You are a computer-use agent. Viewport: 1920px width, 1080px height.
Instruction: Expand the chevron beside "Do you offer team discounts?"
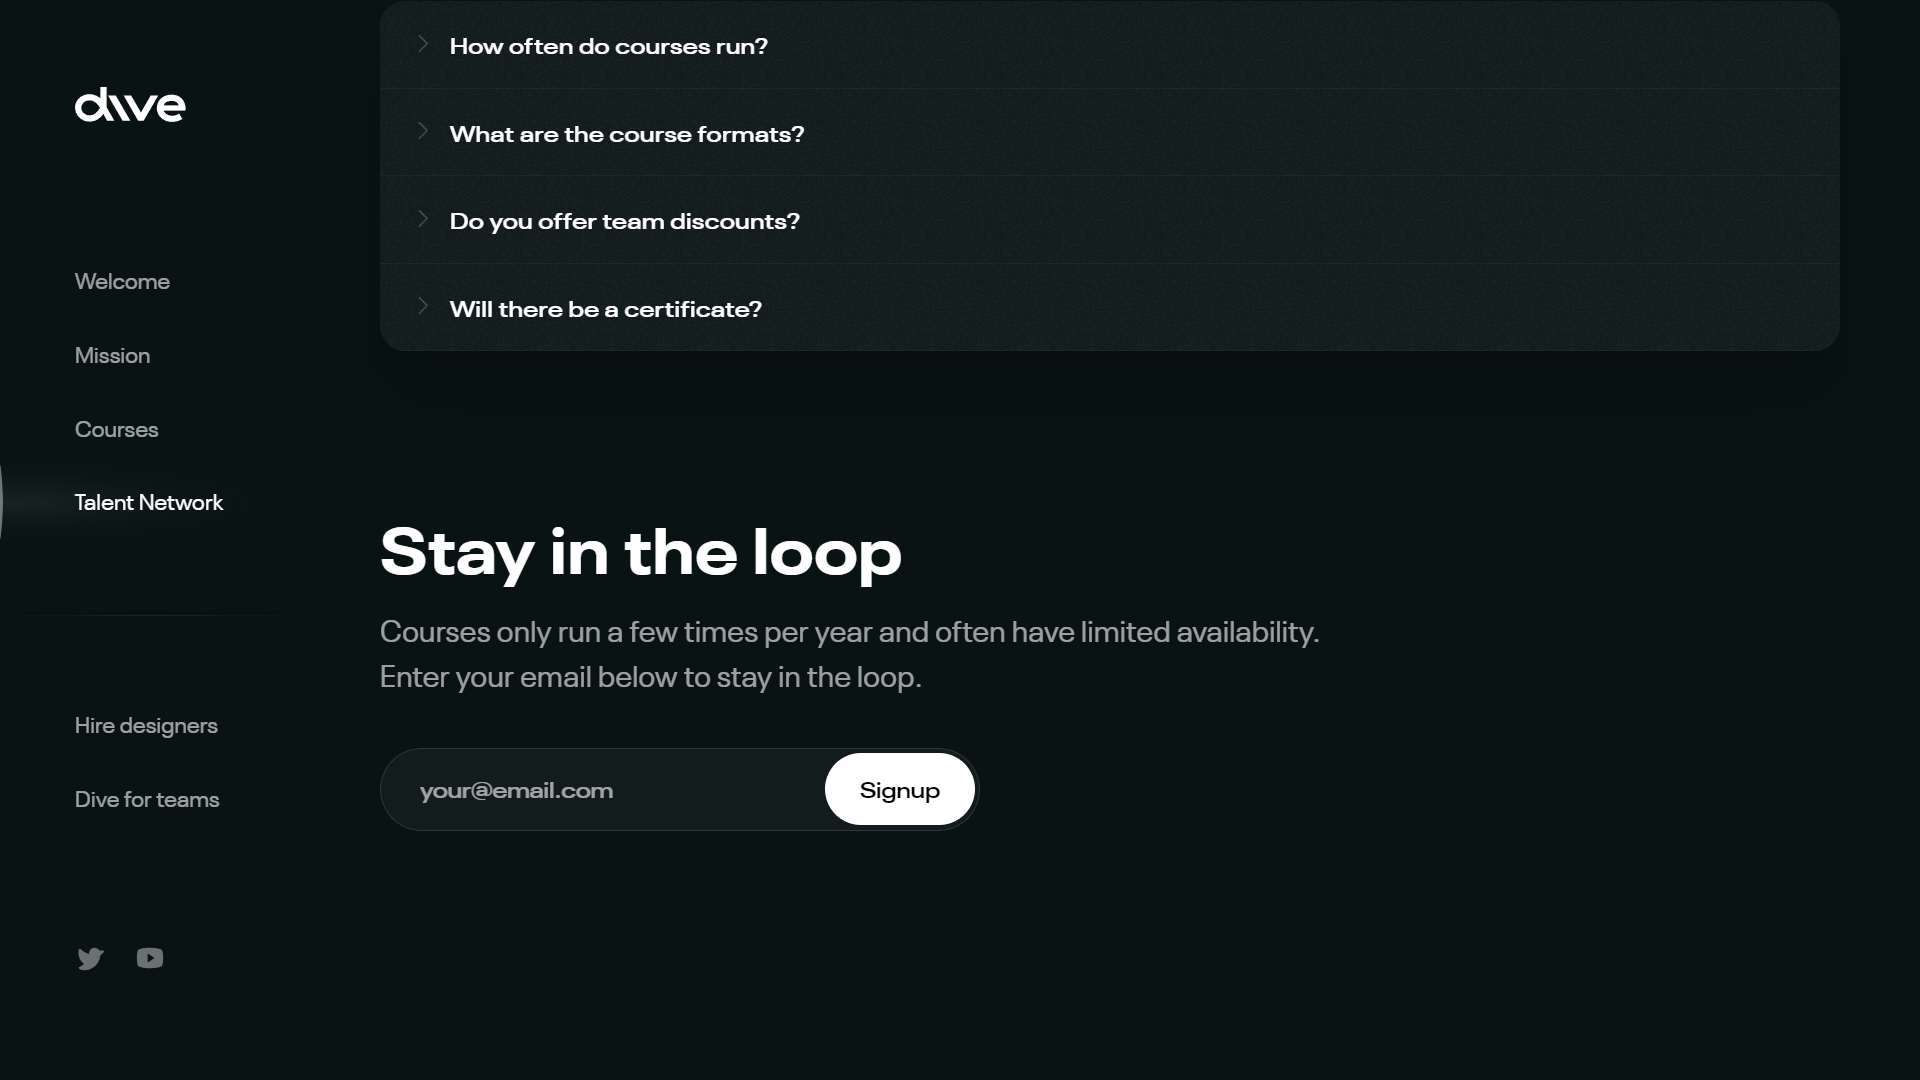(x=423, y=219)
